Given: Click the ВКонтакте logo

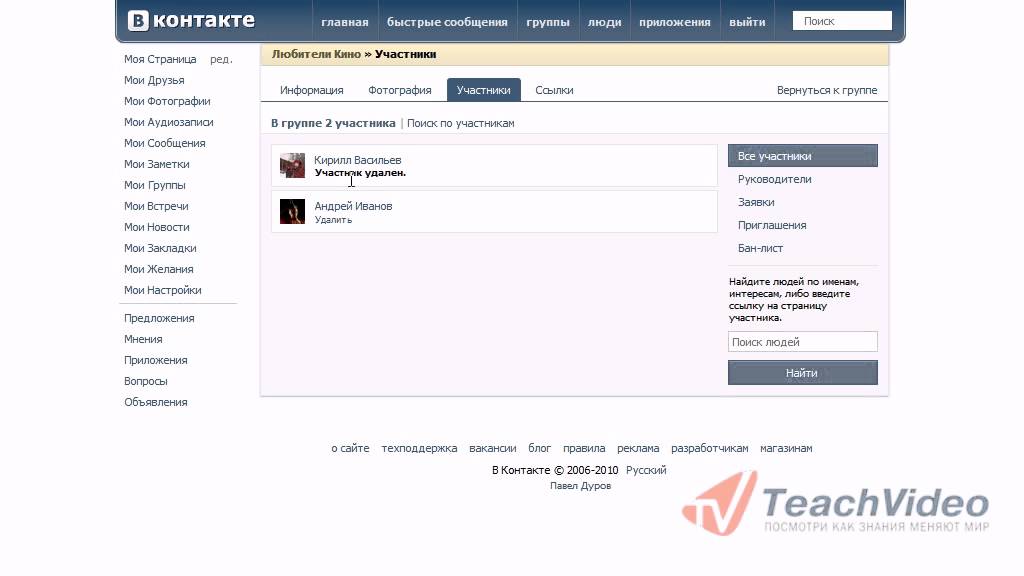Looking at the screenshot, I should (191, 20).
